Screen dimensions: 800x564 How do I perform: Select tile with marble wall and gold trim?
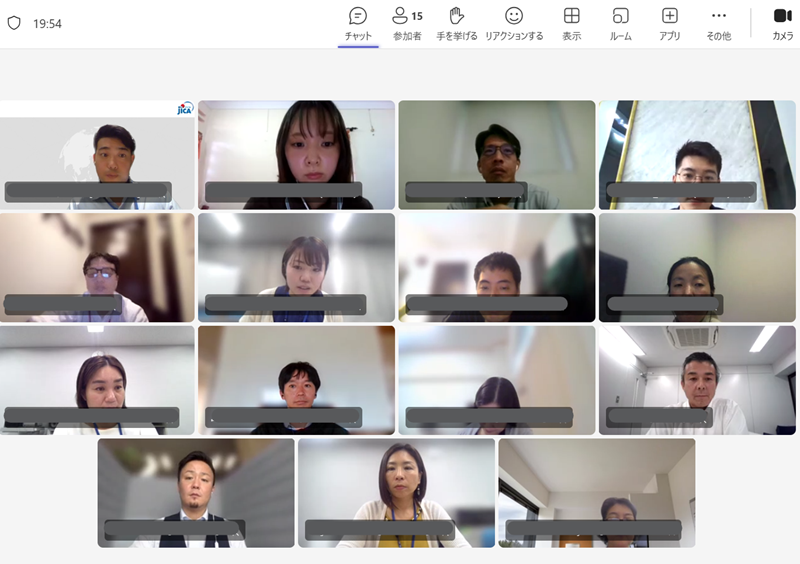tap(697, 155)
